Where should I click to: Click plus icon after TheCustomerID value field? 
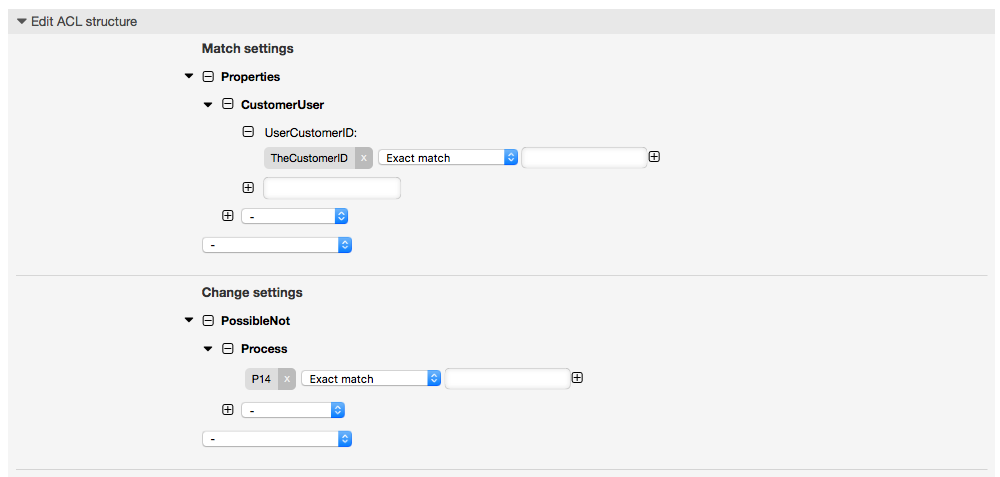click(x=655, y=157)
